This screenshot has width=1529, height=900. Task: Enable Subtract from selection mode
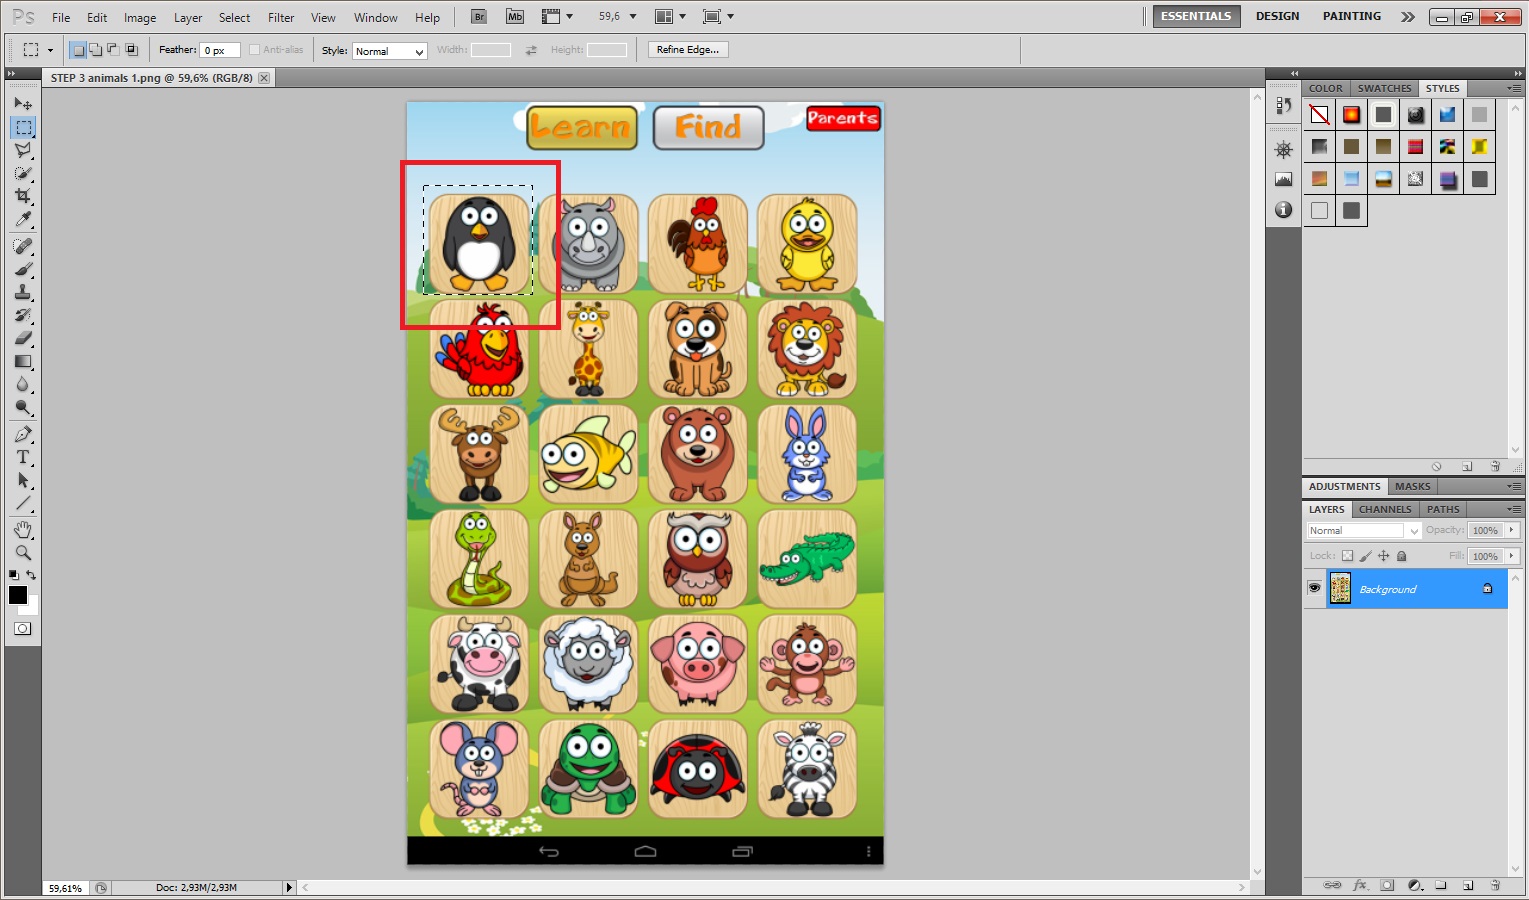tap(113, 50)
